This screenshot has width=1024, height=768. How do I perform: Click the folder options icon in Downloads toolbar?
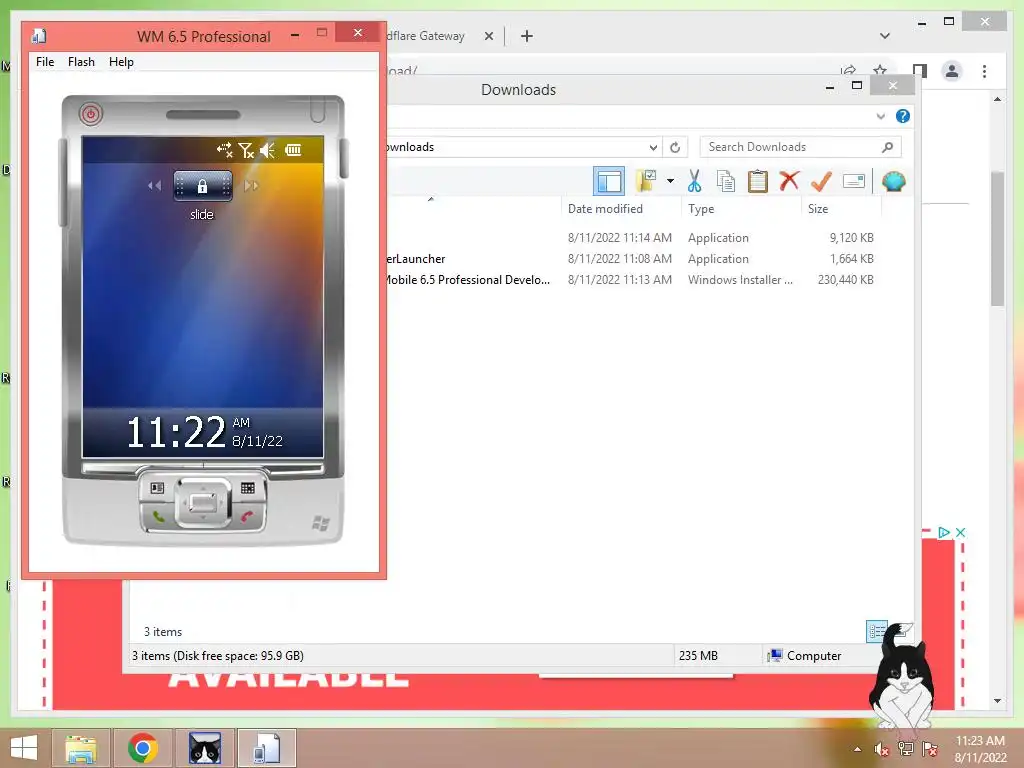(647, 181)
